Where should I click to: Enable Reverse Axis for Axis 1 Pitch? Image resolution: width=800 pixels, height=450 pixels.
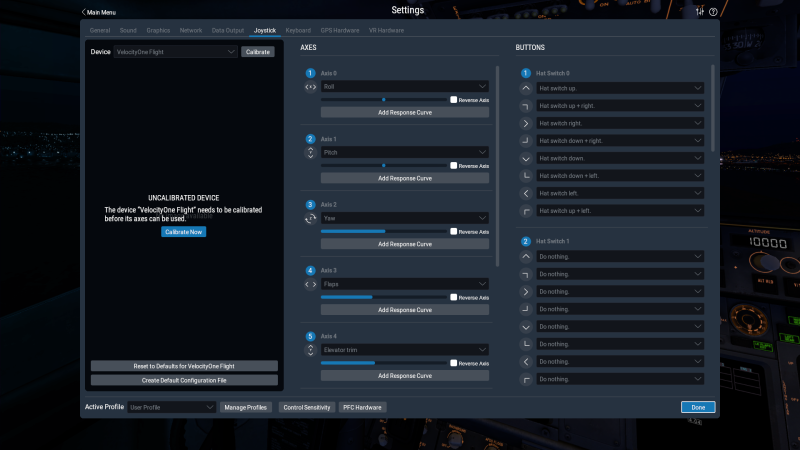point(454,166)
